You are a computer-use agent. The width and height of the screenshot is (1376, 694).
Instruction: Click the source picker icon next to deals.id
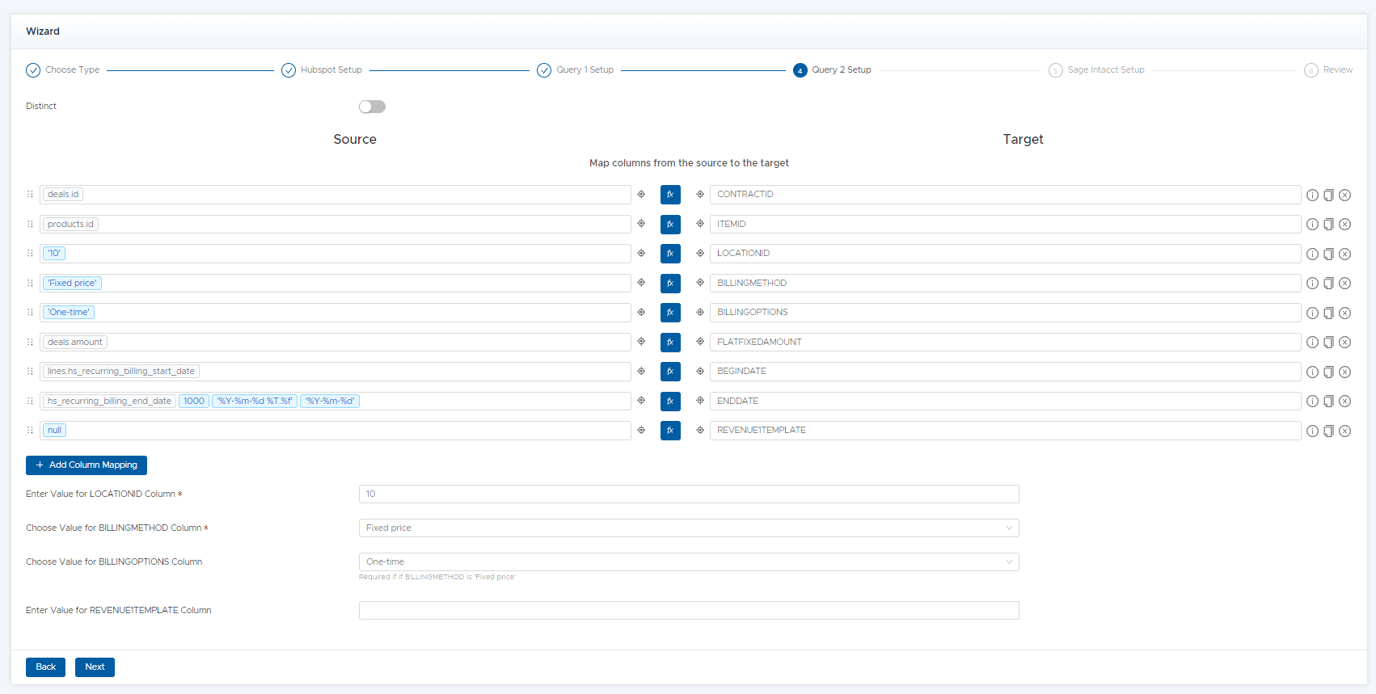[x=641, y=194]
